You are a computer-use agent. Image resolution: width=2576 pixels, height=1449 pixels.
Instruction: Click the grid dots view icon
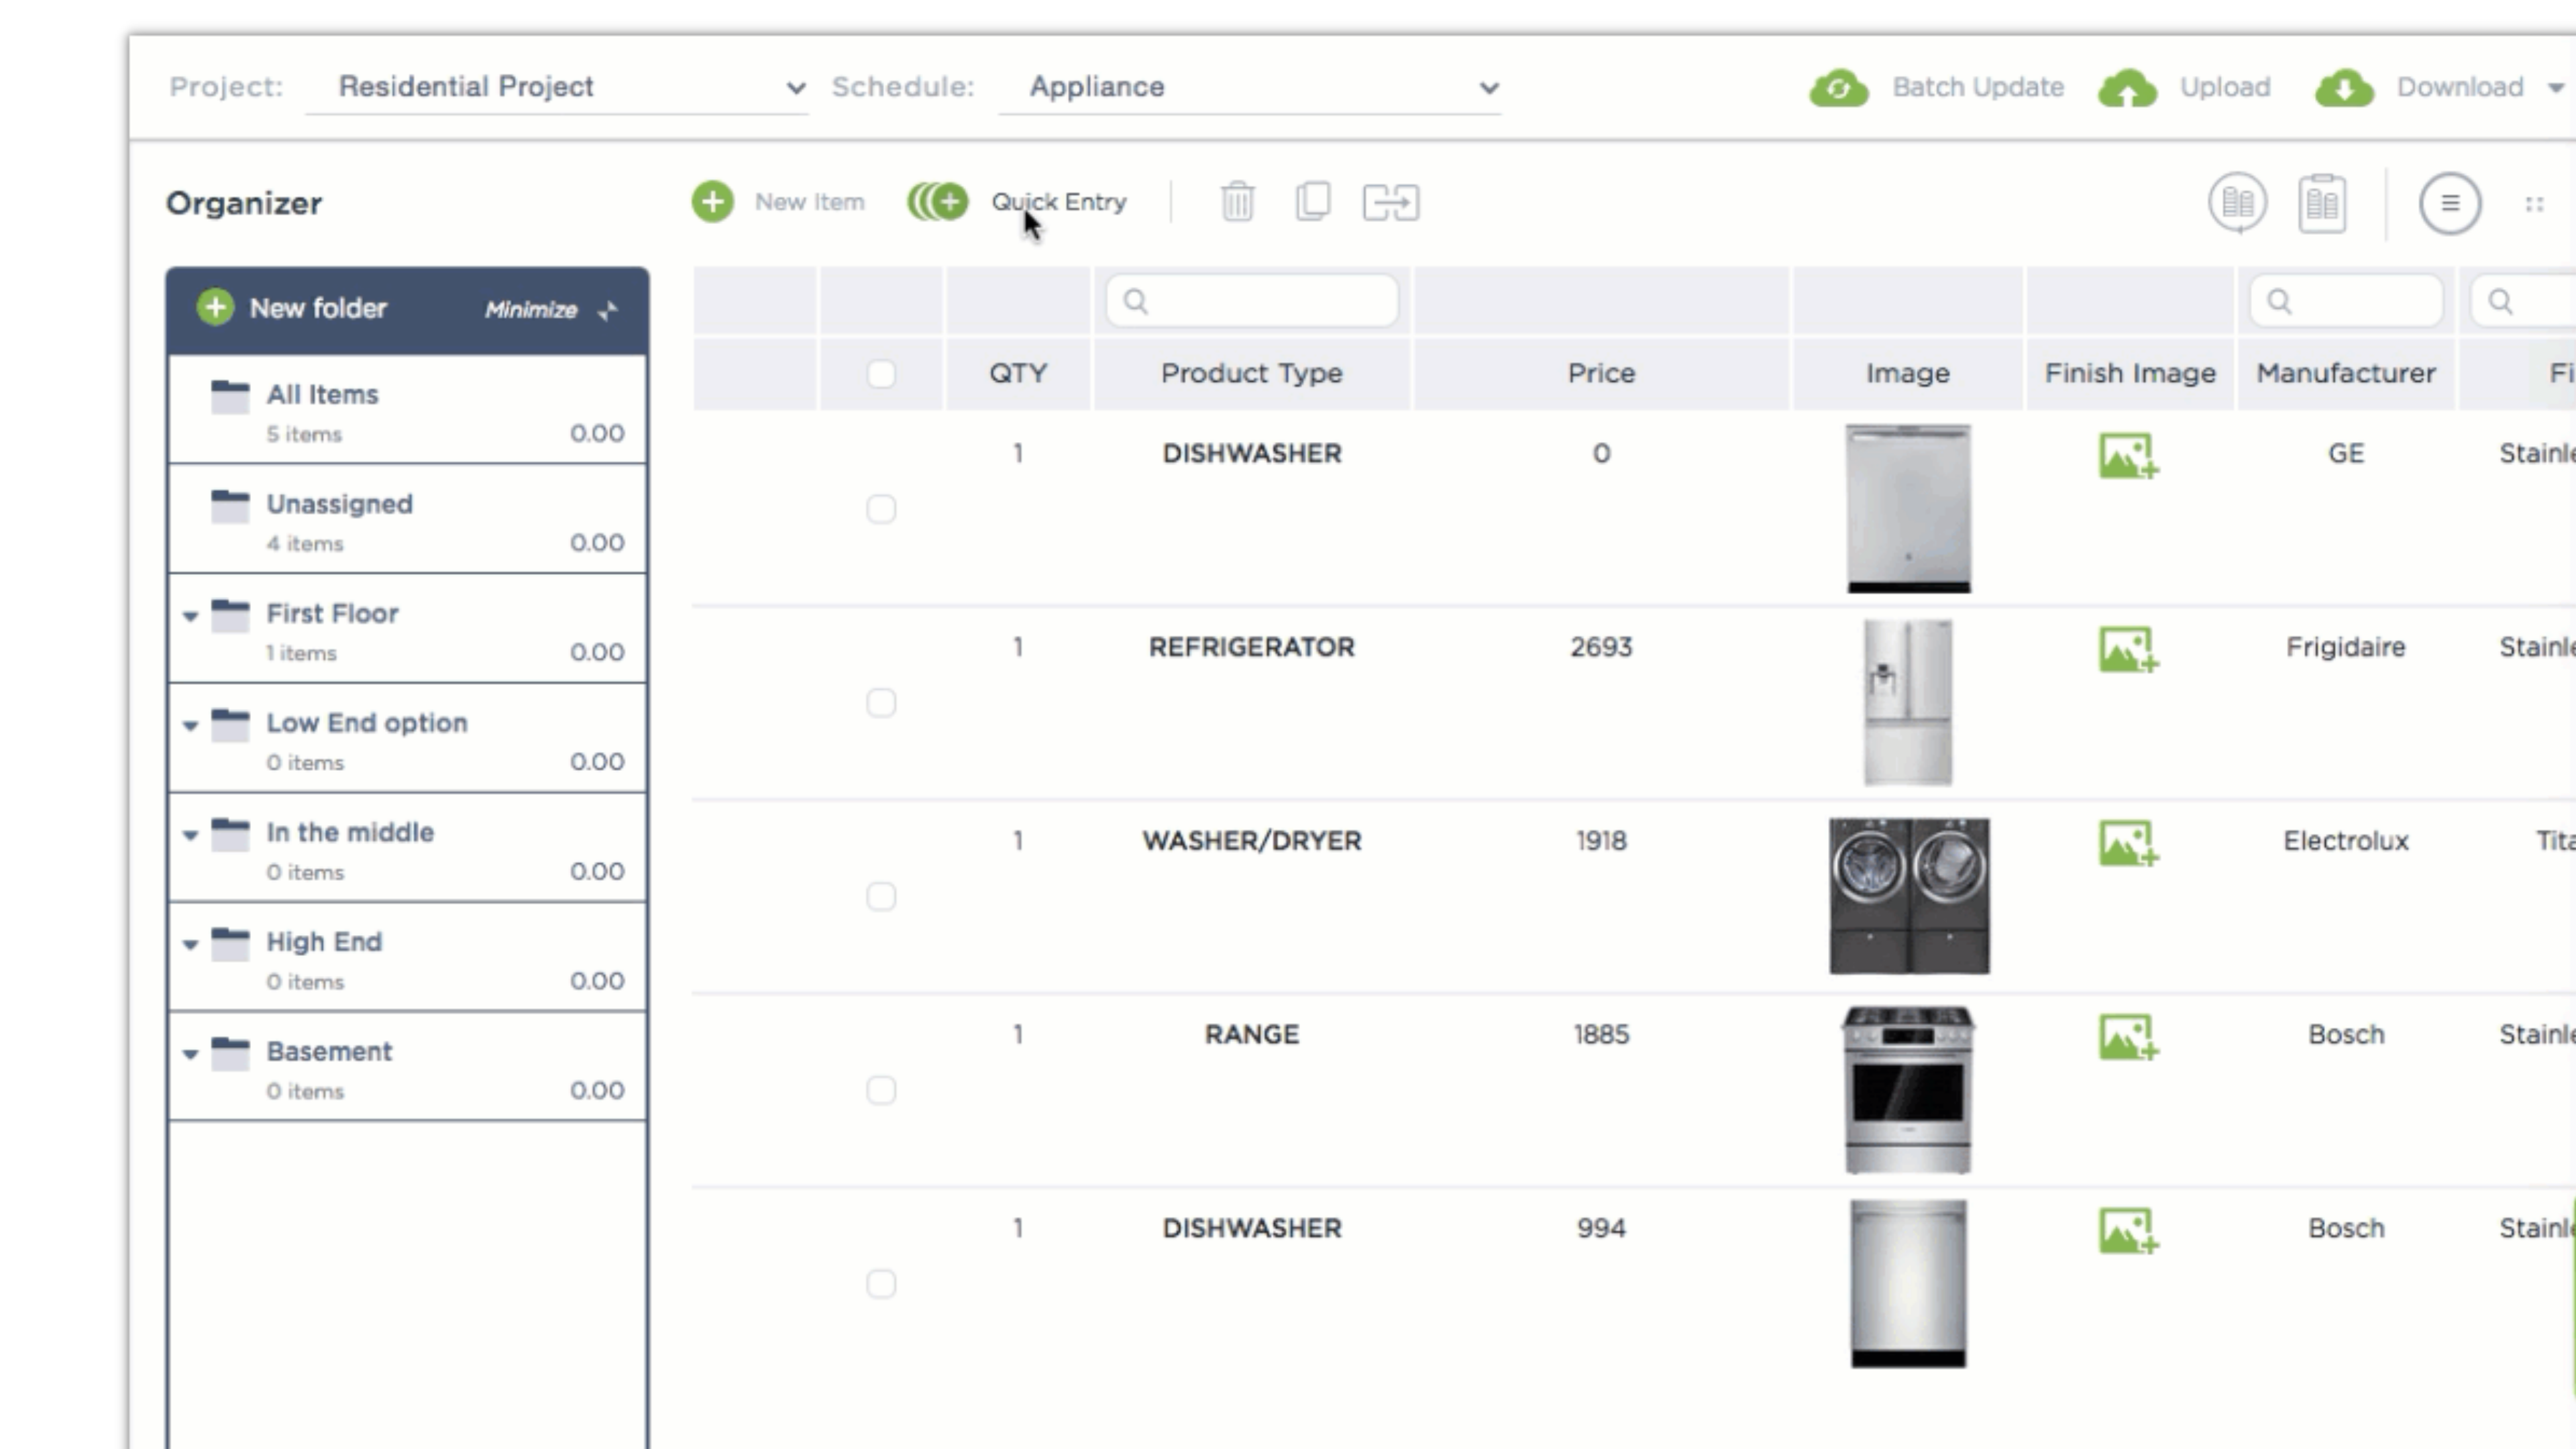click(2534, 204)
